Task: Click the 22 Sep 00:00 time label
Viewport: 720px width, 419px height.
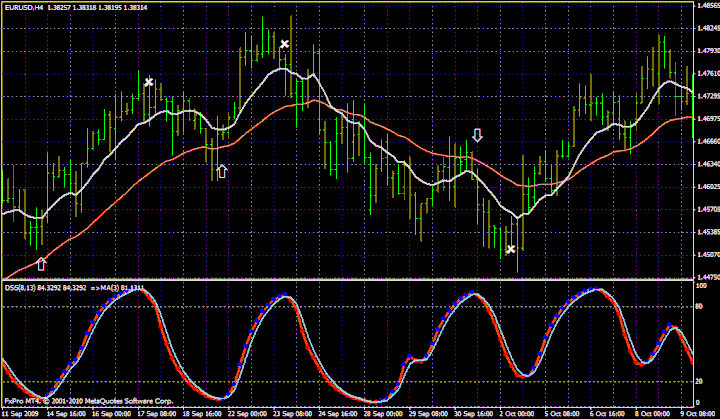Action: (248, 413)
